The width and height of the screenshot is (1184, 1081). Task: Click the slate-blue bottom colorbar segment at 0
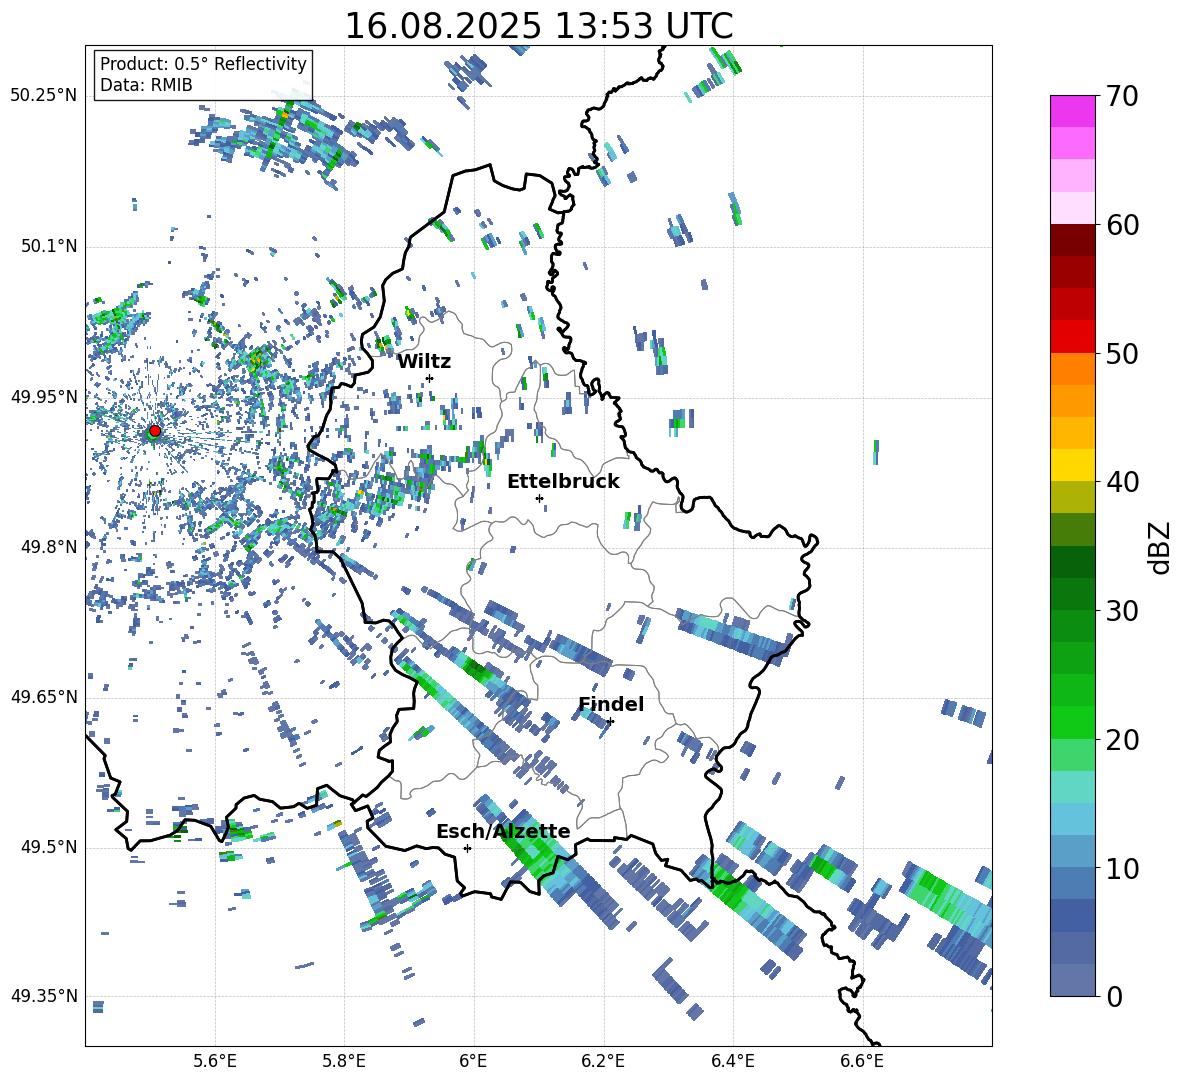(x=1072, y=981)
